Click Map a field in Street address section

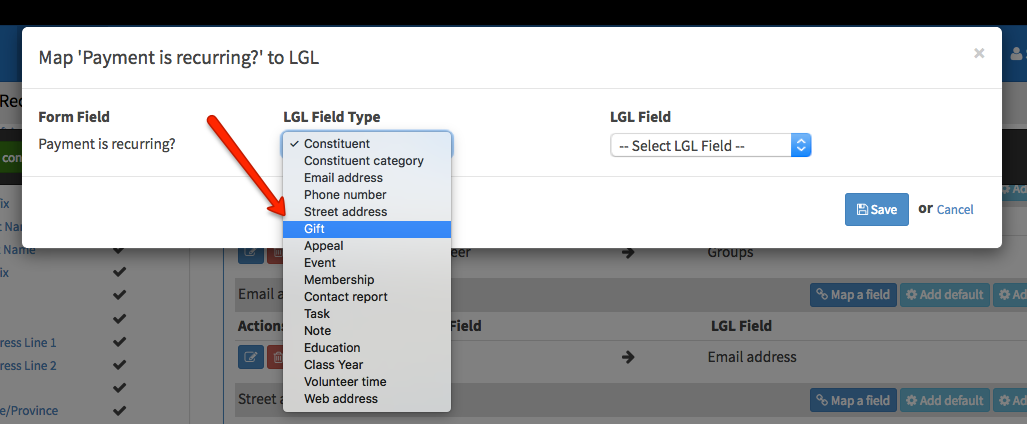tap(853, 400)
